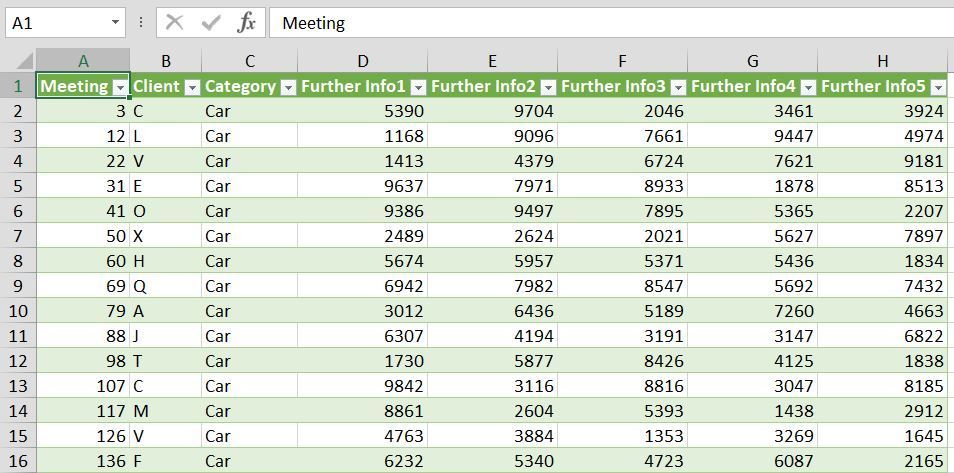This screenshot has height=473, width=954.
Task: Show filter options for Further Info2
Action: coord(548,87)
